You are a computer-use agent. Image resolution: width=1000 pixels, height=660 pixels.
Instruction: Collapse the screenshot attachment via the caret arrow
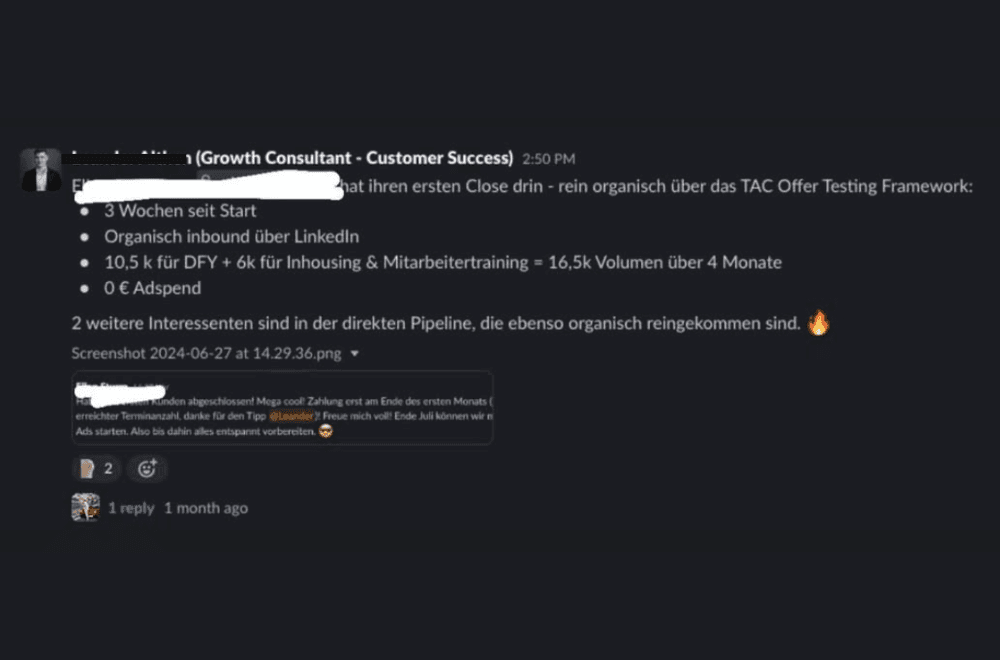click(355, 353)
